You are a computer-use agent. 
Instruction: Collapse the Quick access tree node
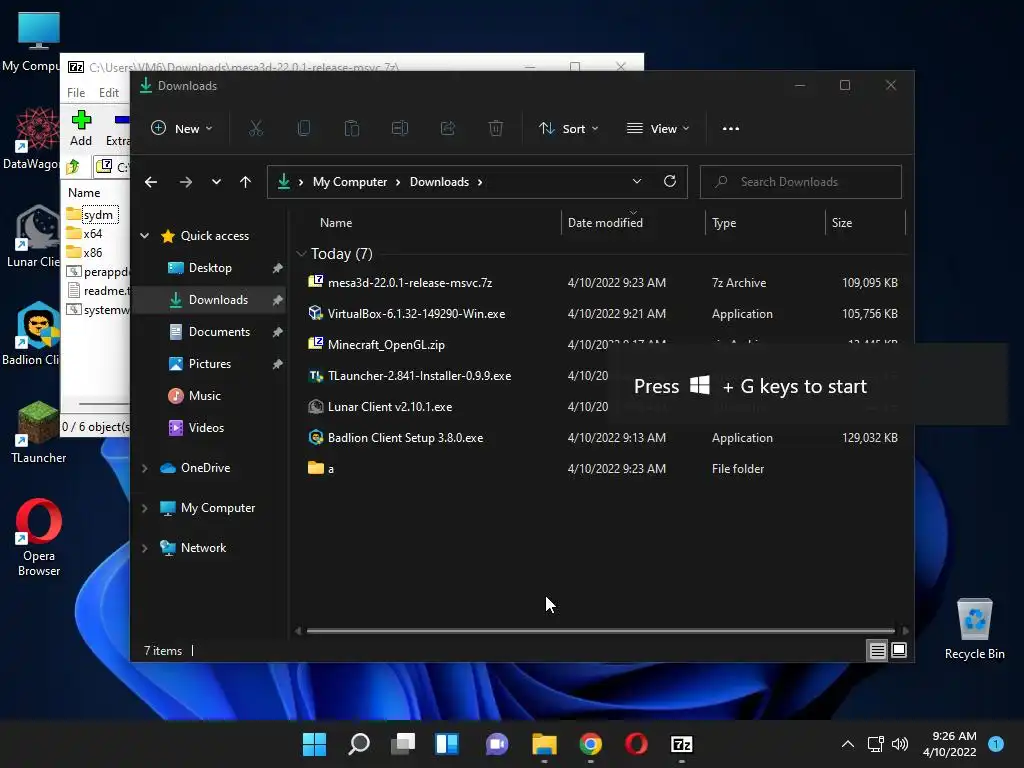144,236
